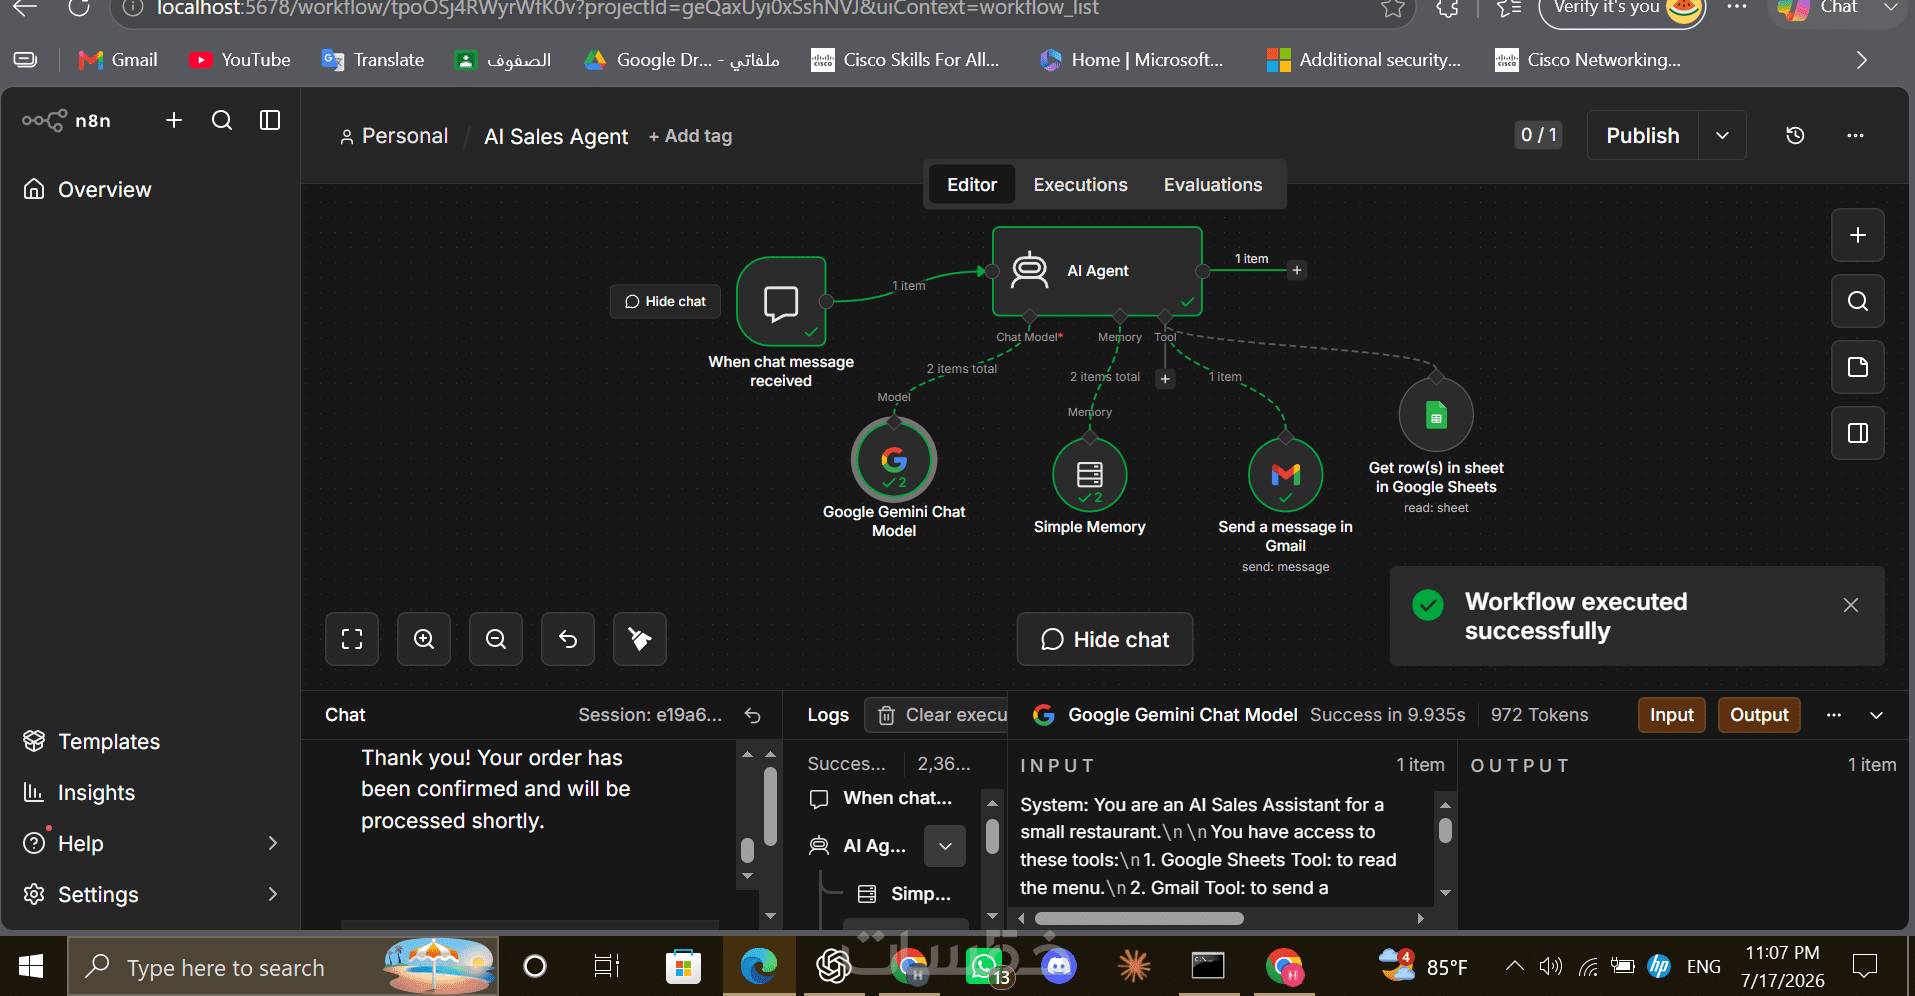Image resolution: width=1915 pixels, height=996 pixels.
Task: Switch to the Editor tab
Action: (972, 185)
